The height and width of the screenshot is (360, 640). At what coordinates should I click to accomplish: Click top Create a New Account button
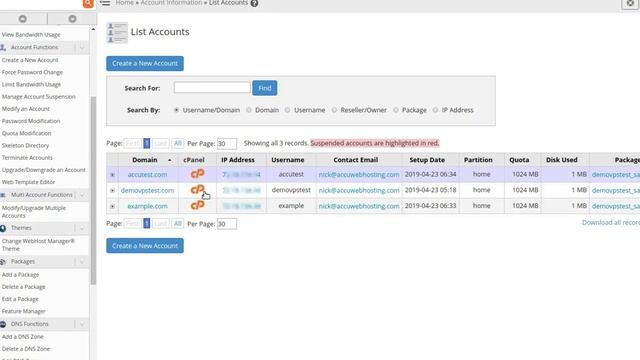[x=145, y=64]
